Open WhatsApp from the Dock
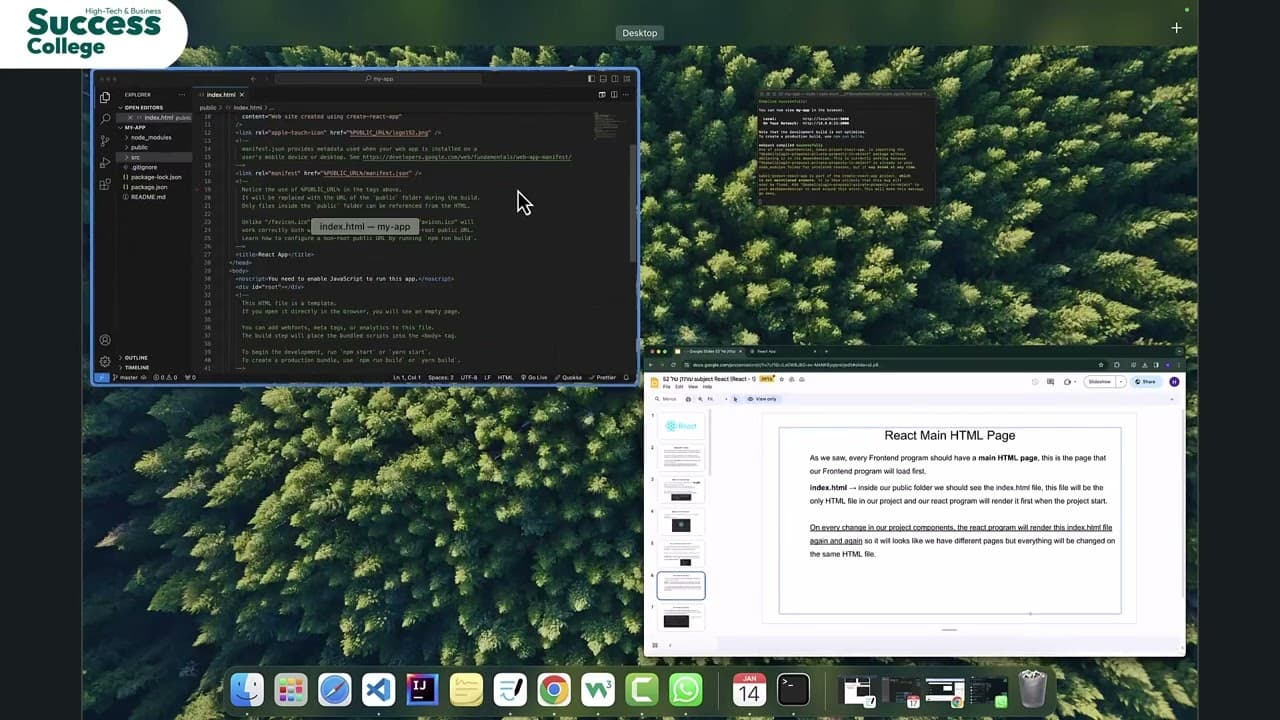 pyautogui.click(x=686, y=689)
